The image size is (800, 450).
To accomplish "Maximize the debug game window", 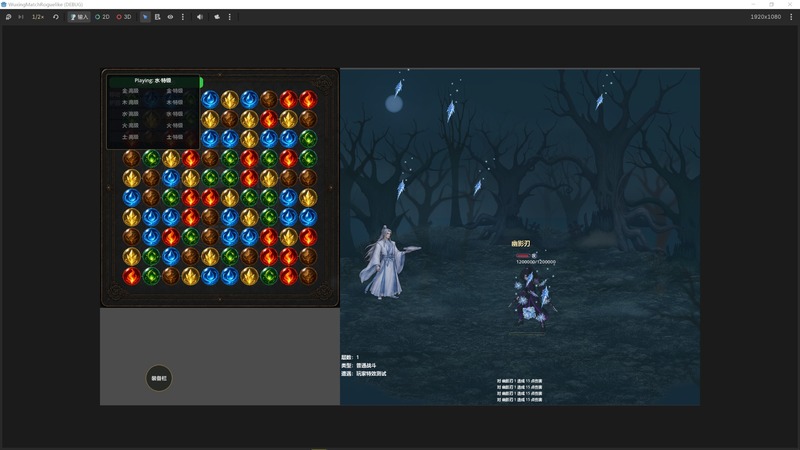I will click(x=771, y=4).
